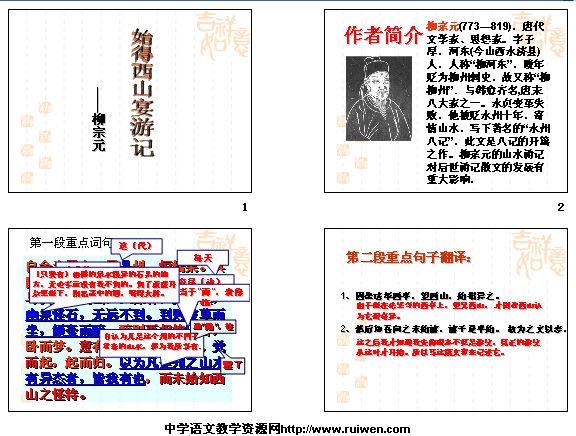Image resolution: width=576 pixels, height=436 pixels.
Task: Click page number 1 below title slide
Action: 245,207
